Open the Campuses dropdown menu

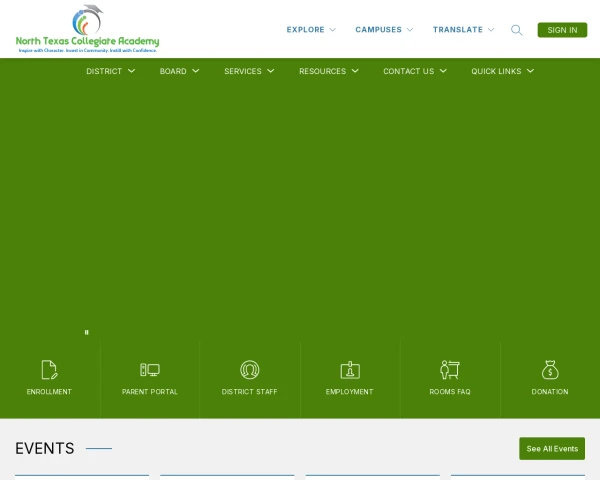pyautogui.click(x=384, y=30)
